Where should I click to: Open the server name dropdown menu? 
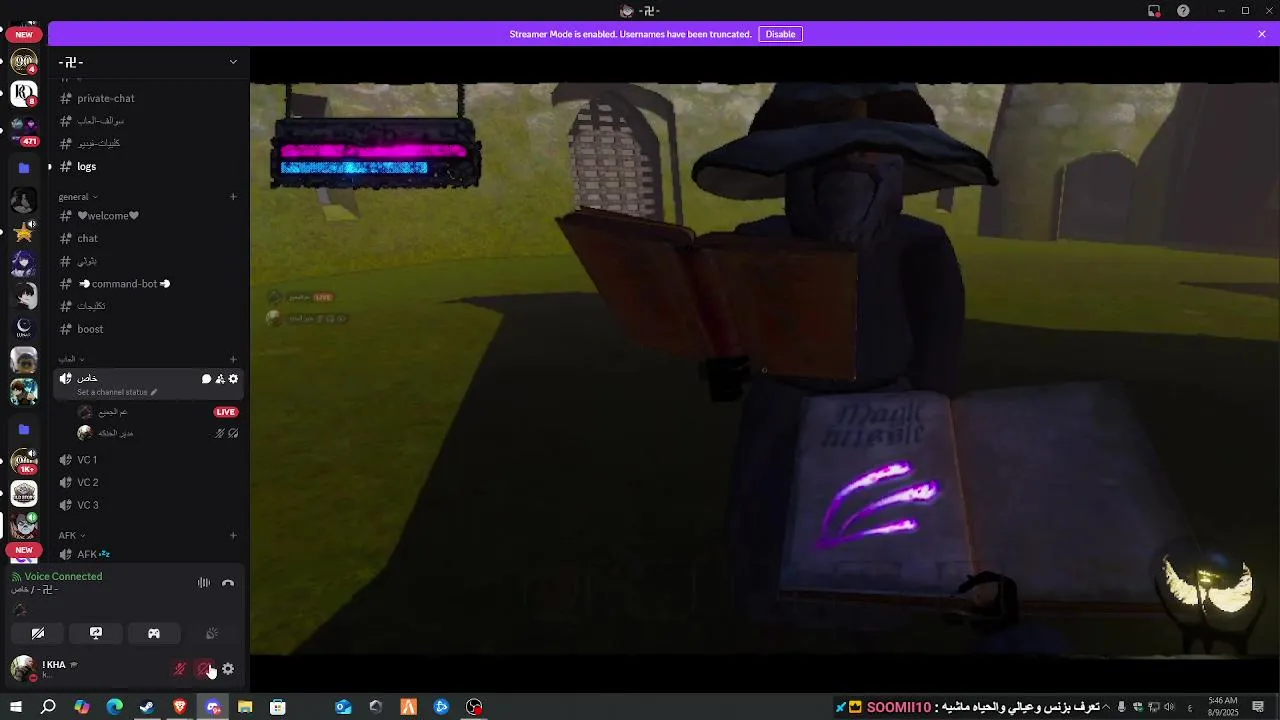[x=233, y=61]
